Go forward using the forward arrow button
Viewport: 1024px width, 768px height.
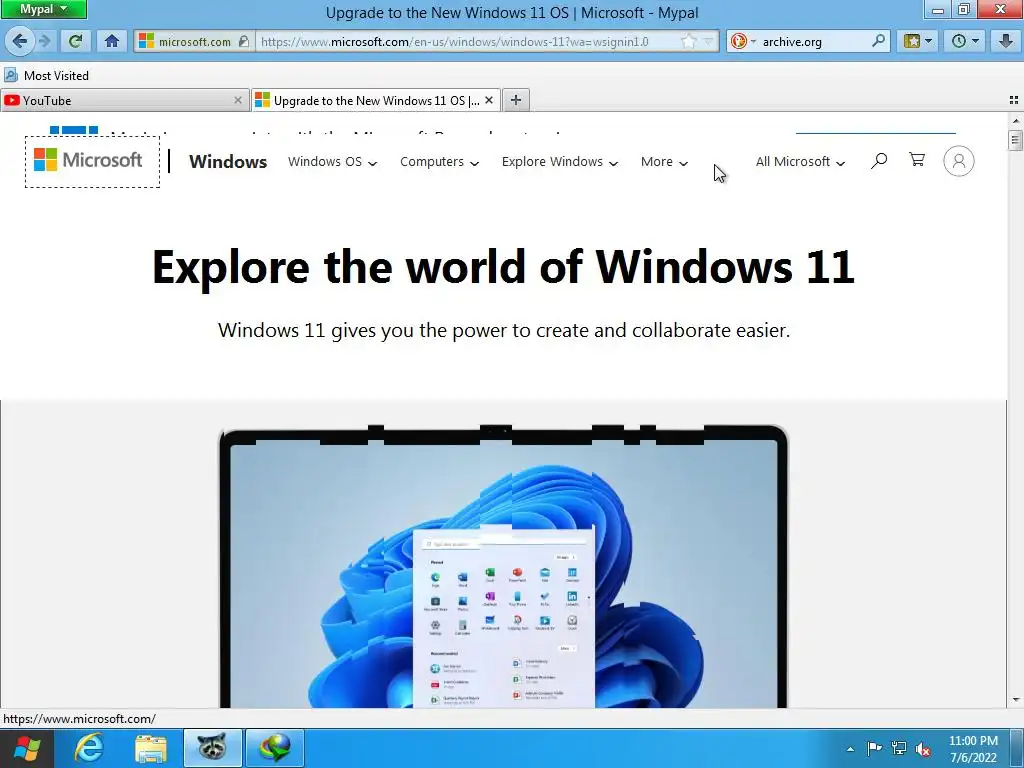44,41
